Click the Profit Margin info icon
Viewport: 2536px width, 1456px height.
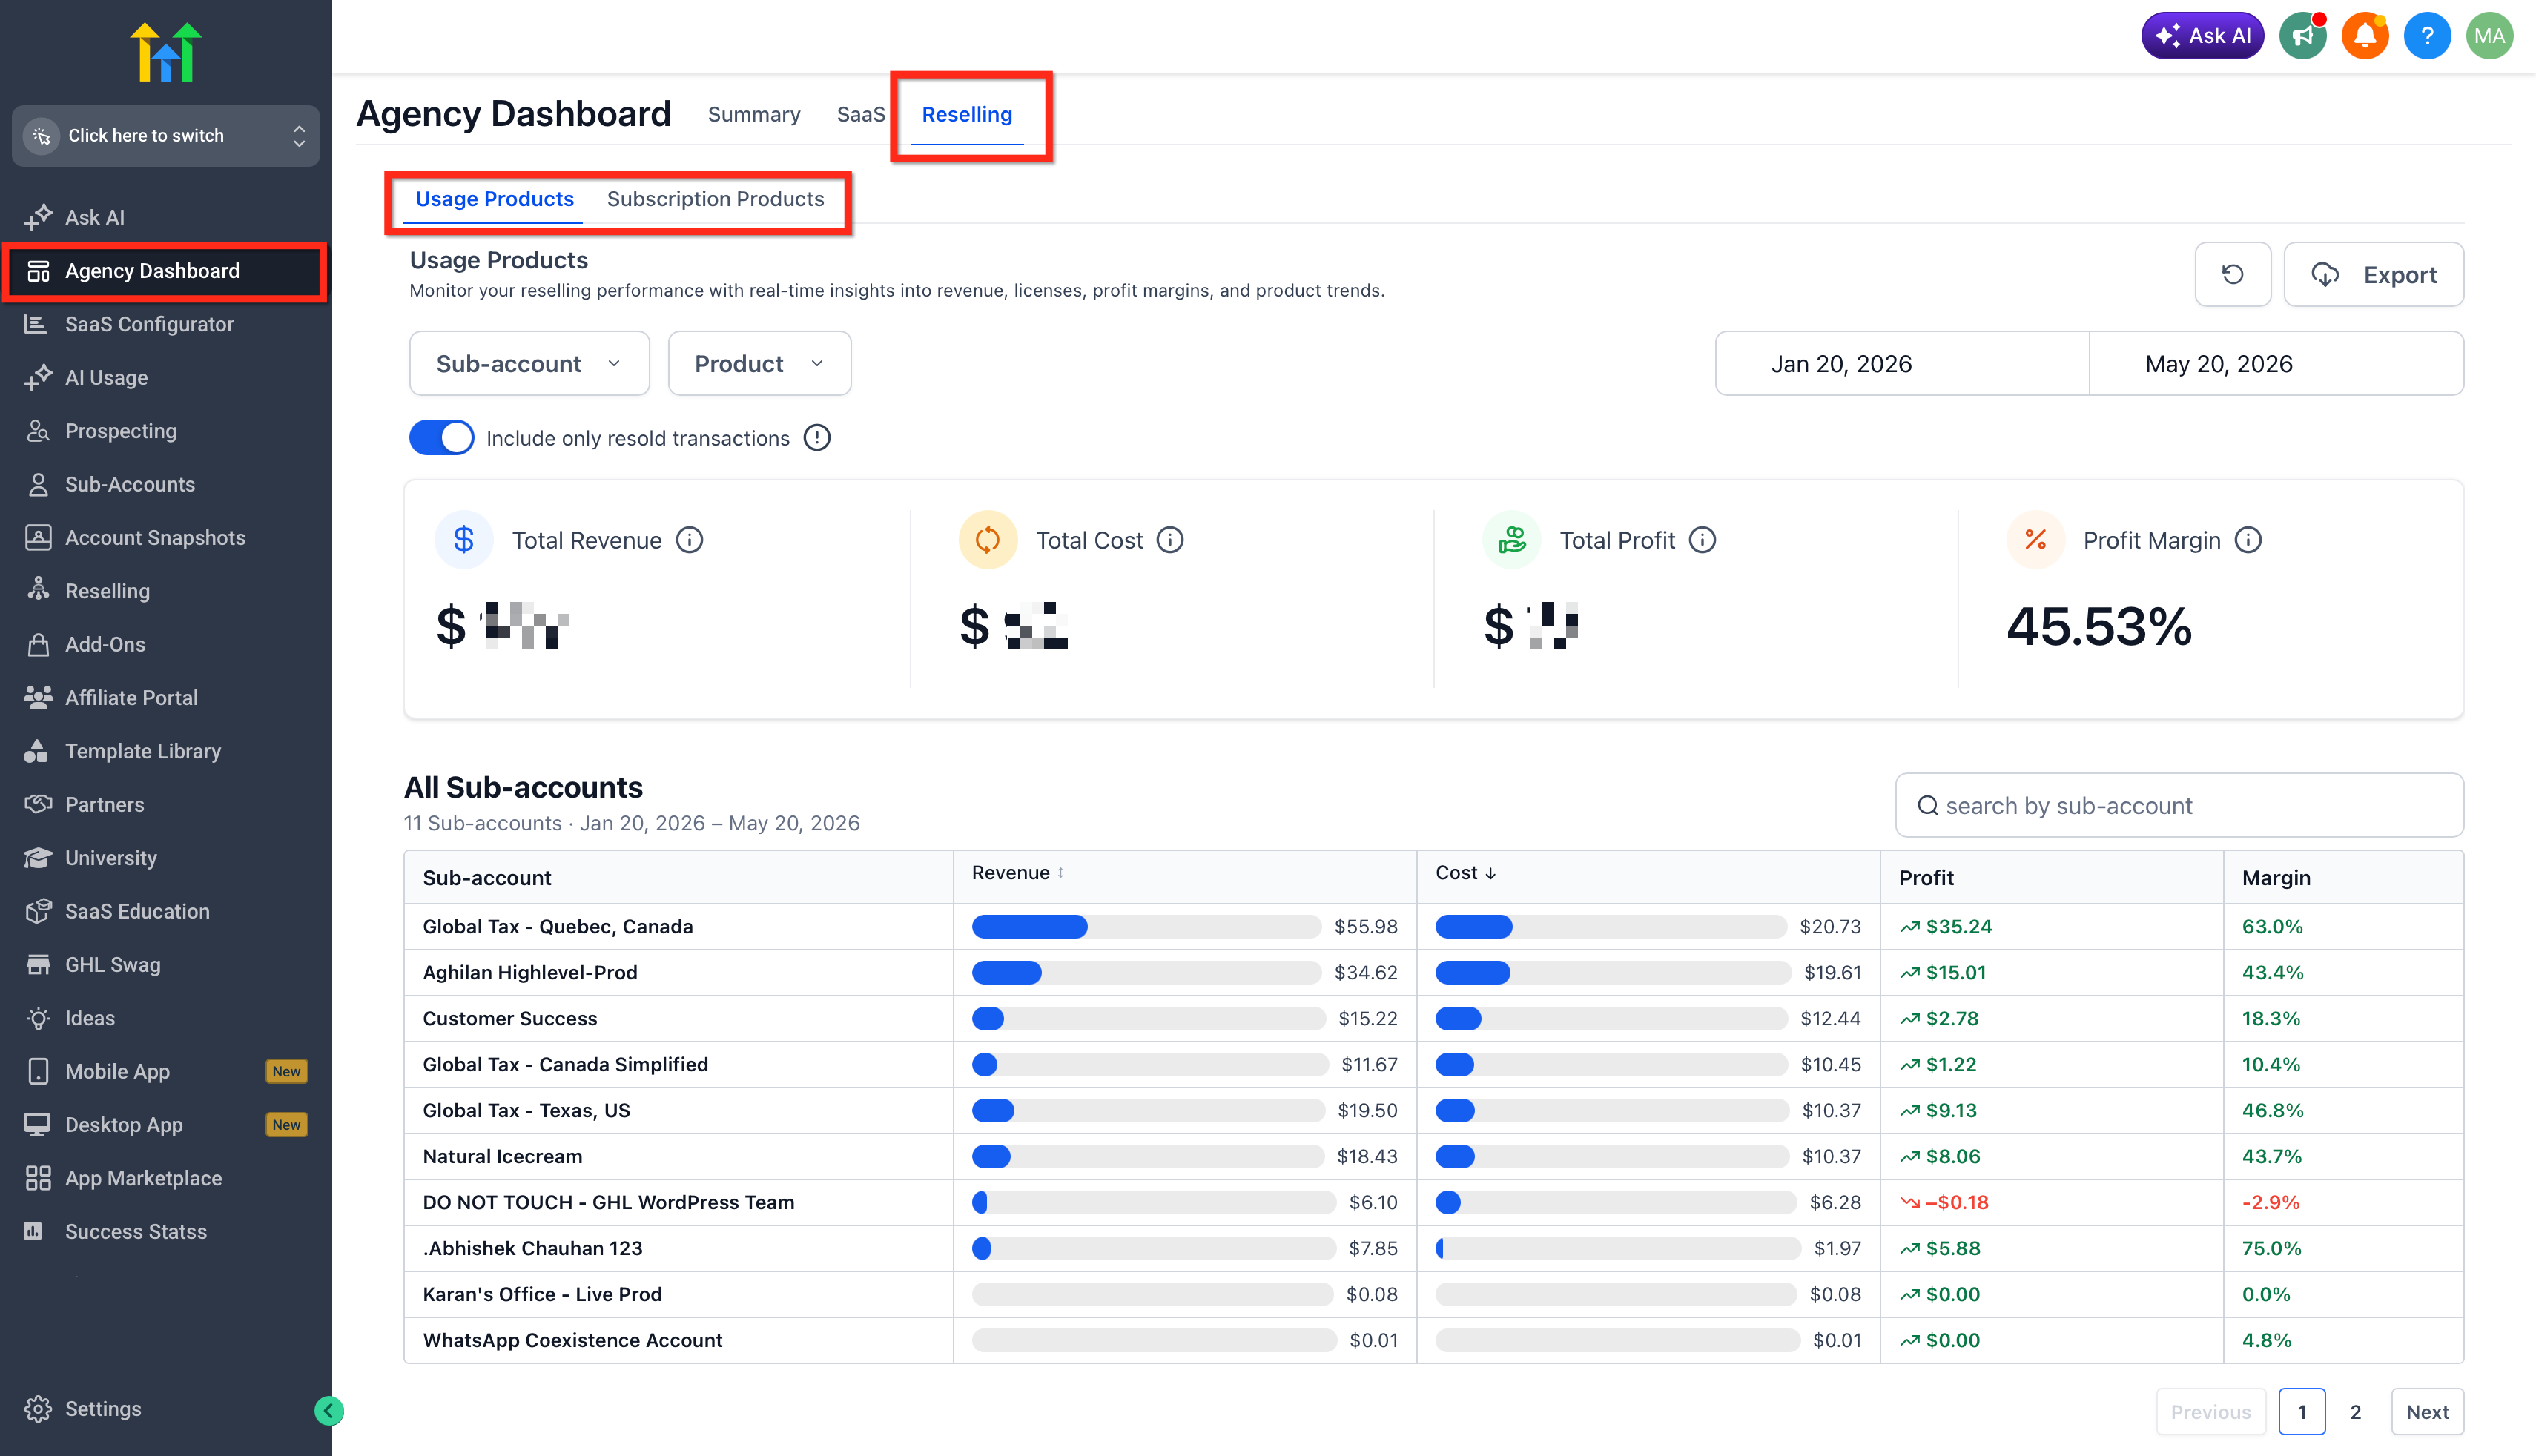pyautogui.click(x=2248, y=540)
